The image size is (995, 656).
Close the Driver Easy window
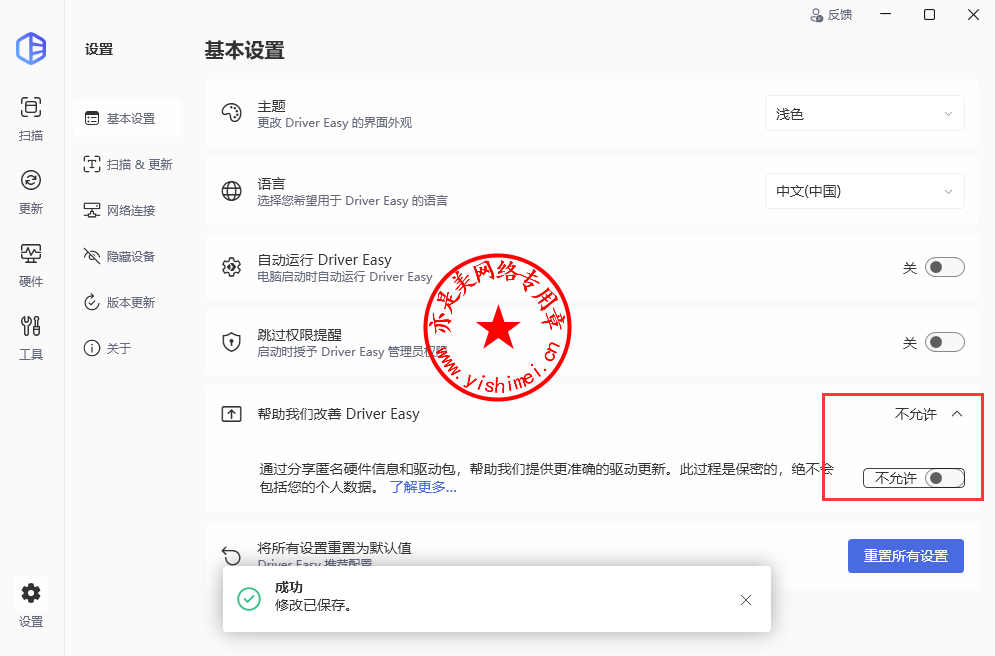tap(973, 15)
